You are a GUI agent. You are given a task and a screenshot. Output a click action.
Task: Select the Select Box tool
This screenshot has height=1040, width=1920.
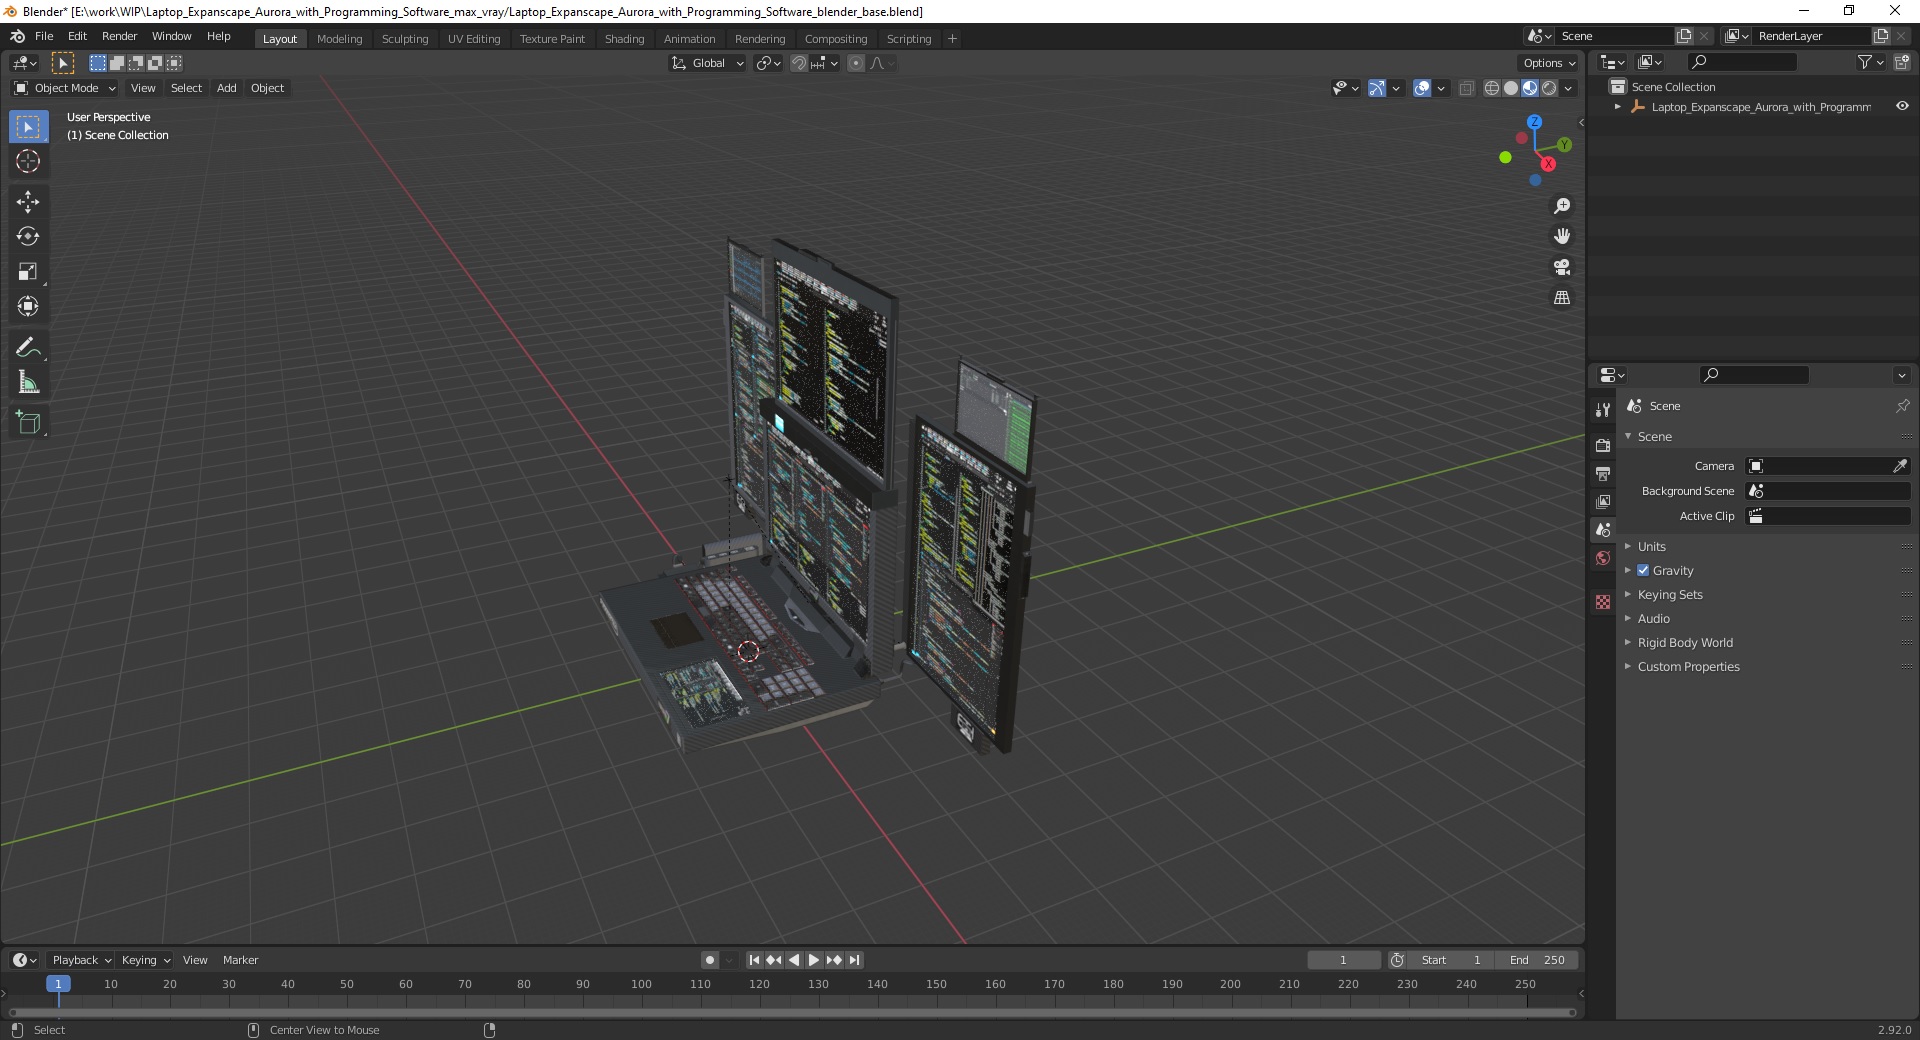pyautogui.click(x=28, y=127)
